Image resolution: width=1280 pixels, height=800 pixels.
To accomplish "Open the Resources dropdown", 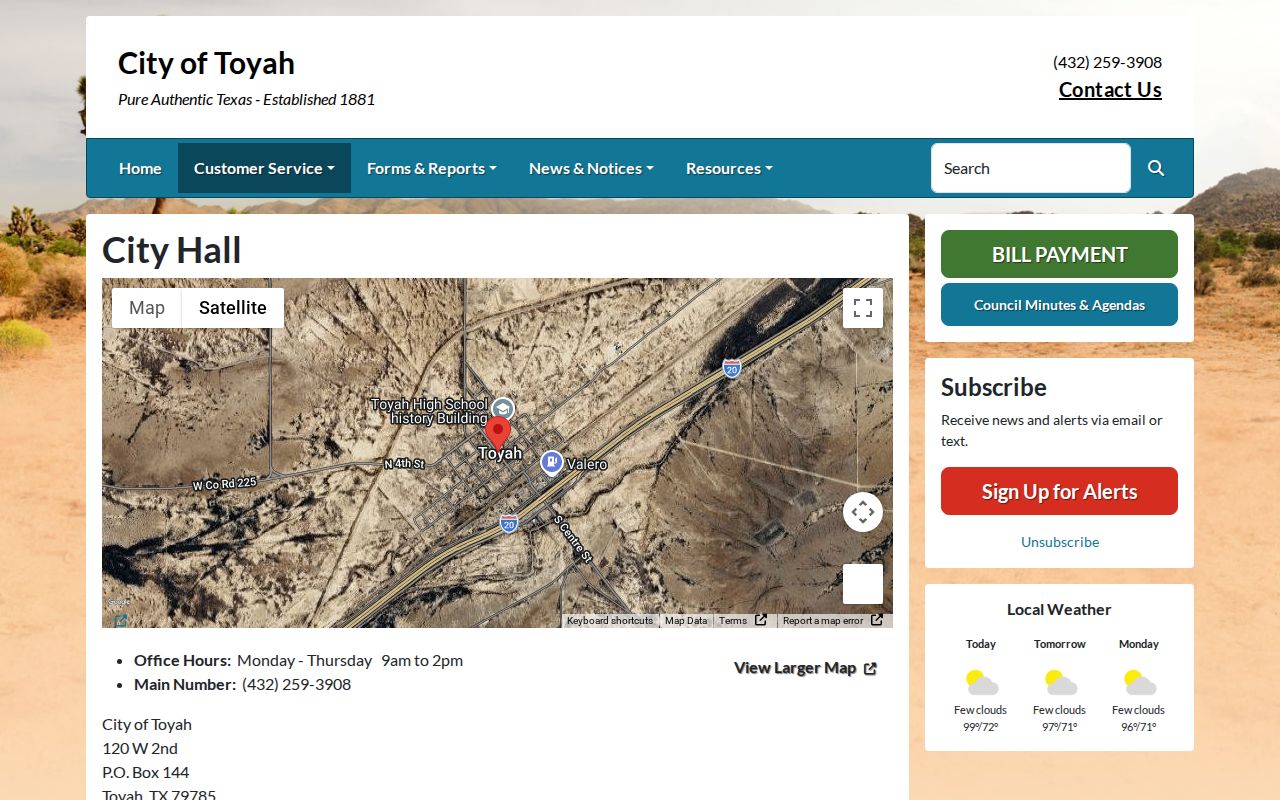I will pyautogui.click(x=729, y=168).
